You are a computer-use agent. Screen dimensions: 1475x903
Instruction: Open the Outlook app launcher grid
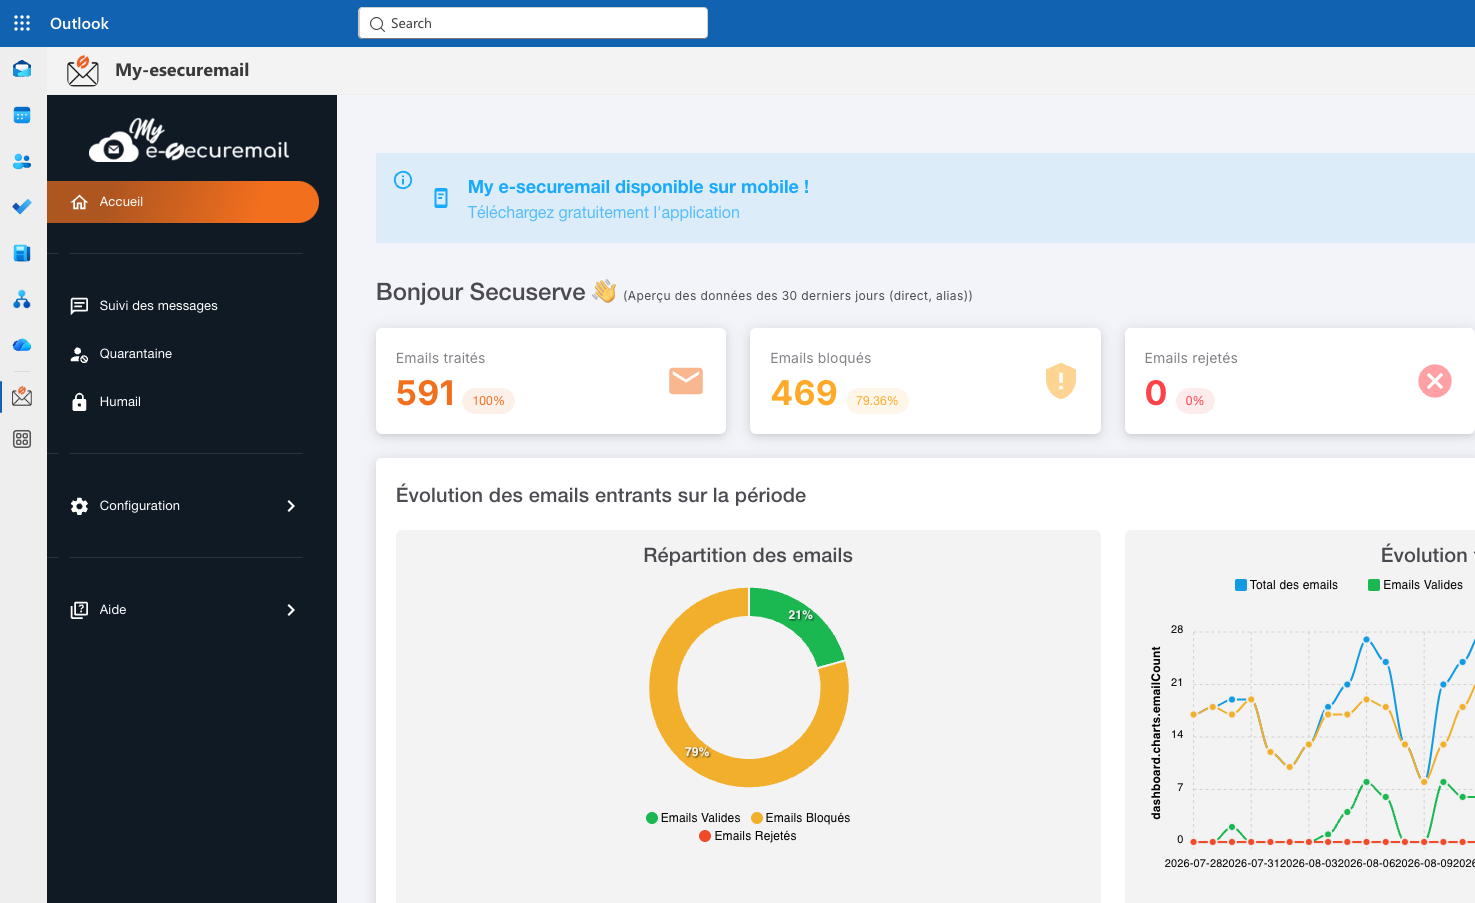(x=22, y=23)
